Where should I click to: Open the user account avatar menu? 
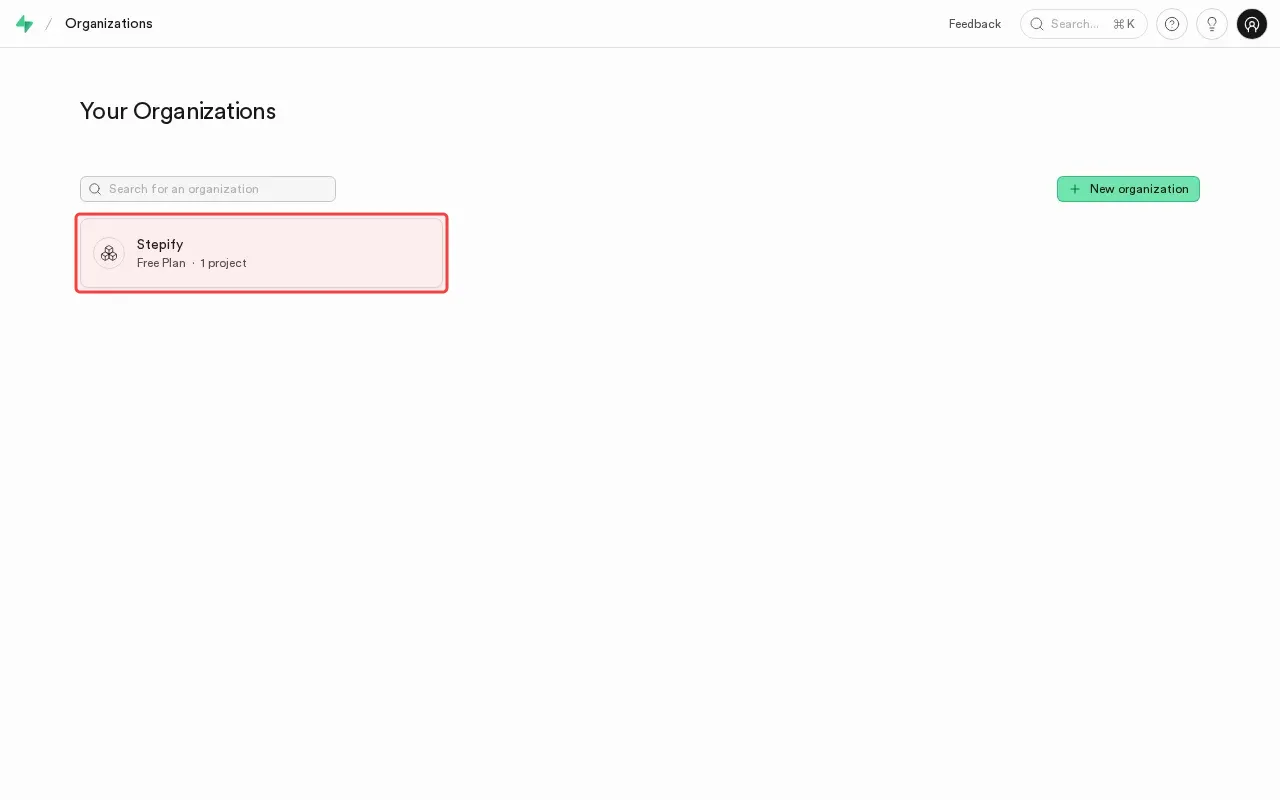pyautogui.click(x=1252, y=24)
